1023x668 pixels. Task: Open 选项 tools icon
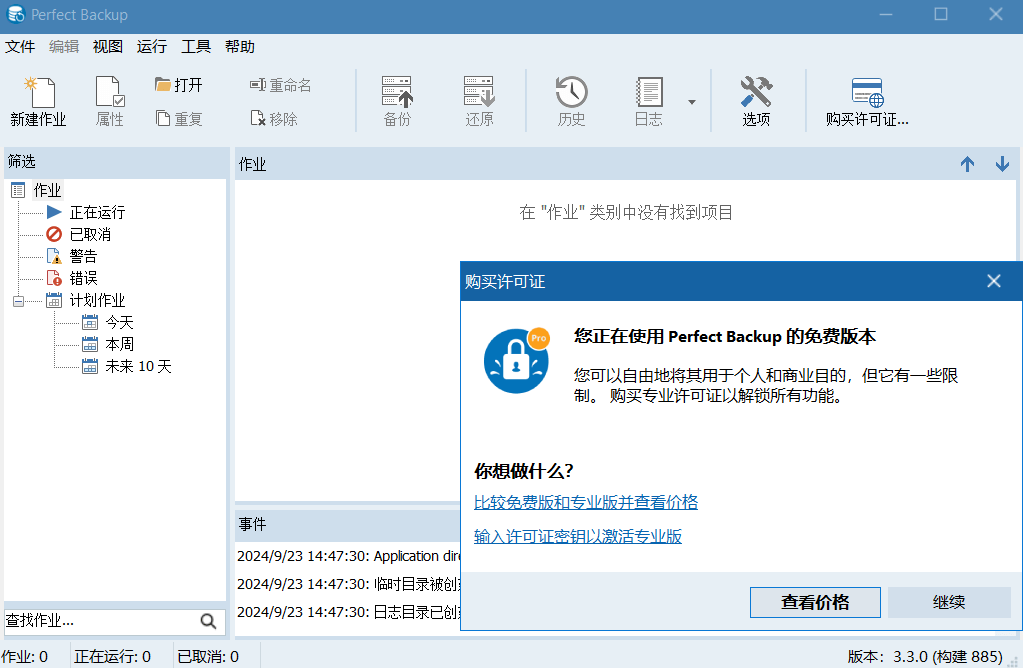pos(756,101)
